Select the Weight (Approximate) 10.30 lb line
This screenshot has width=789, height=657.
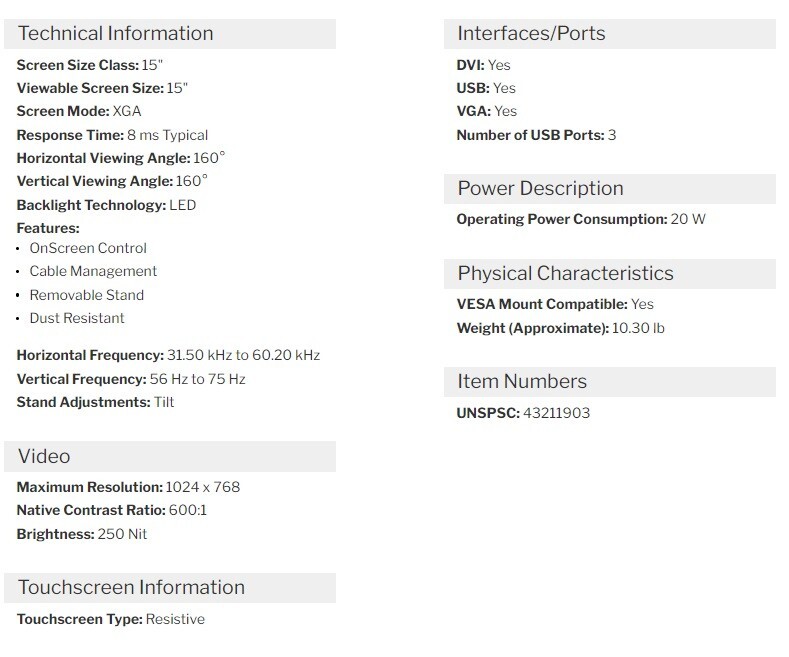pos(561,328)
